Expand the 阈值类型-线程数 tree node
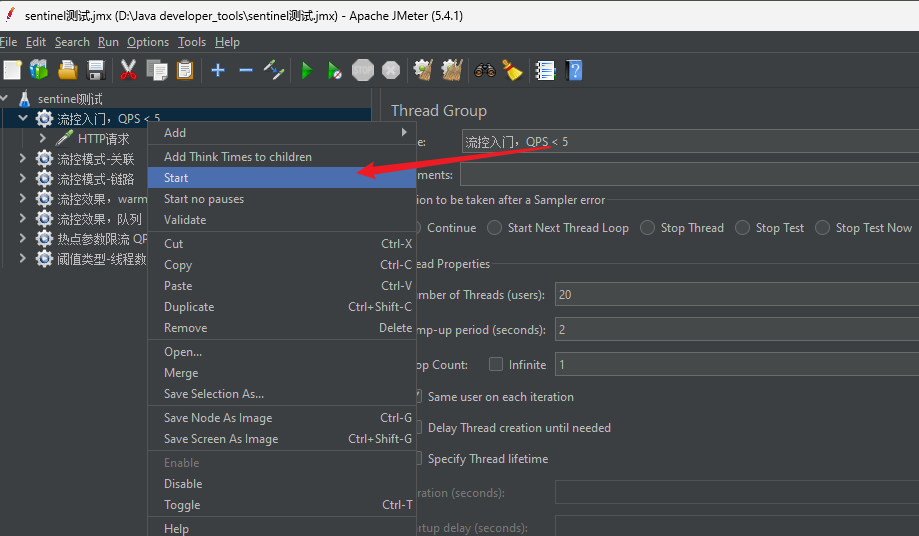This screenshot has height=536, width=919. click(22, 258)
